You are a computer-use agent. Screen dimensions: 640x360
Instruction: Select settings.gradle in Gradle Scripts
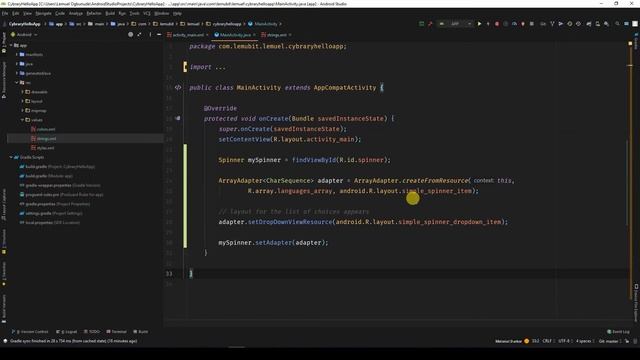[51, 213]
